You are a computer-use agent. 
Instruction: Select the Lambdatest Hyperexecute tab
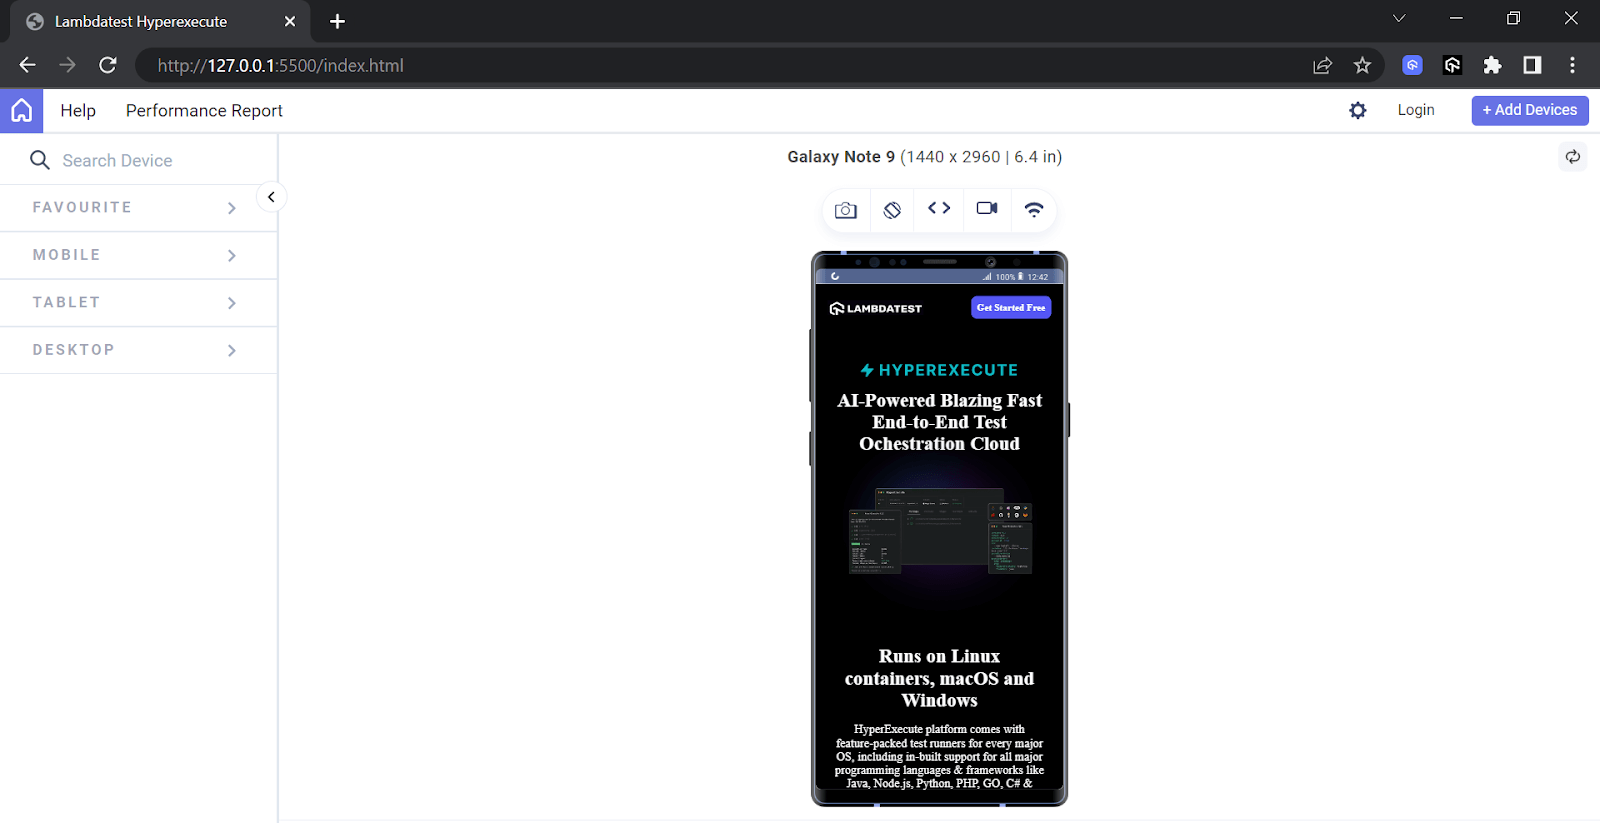click(x=160, y=21)
